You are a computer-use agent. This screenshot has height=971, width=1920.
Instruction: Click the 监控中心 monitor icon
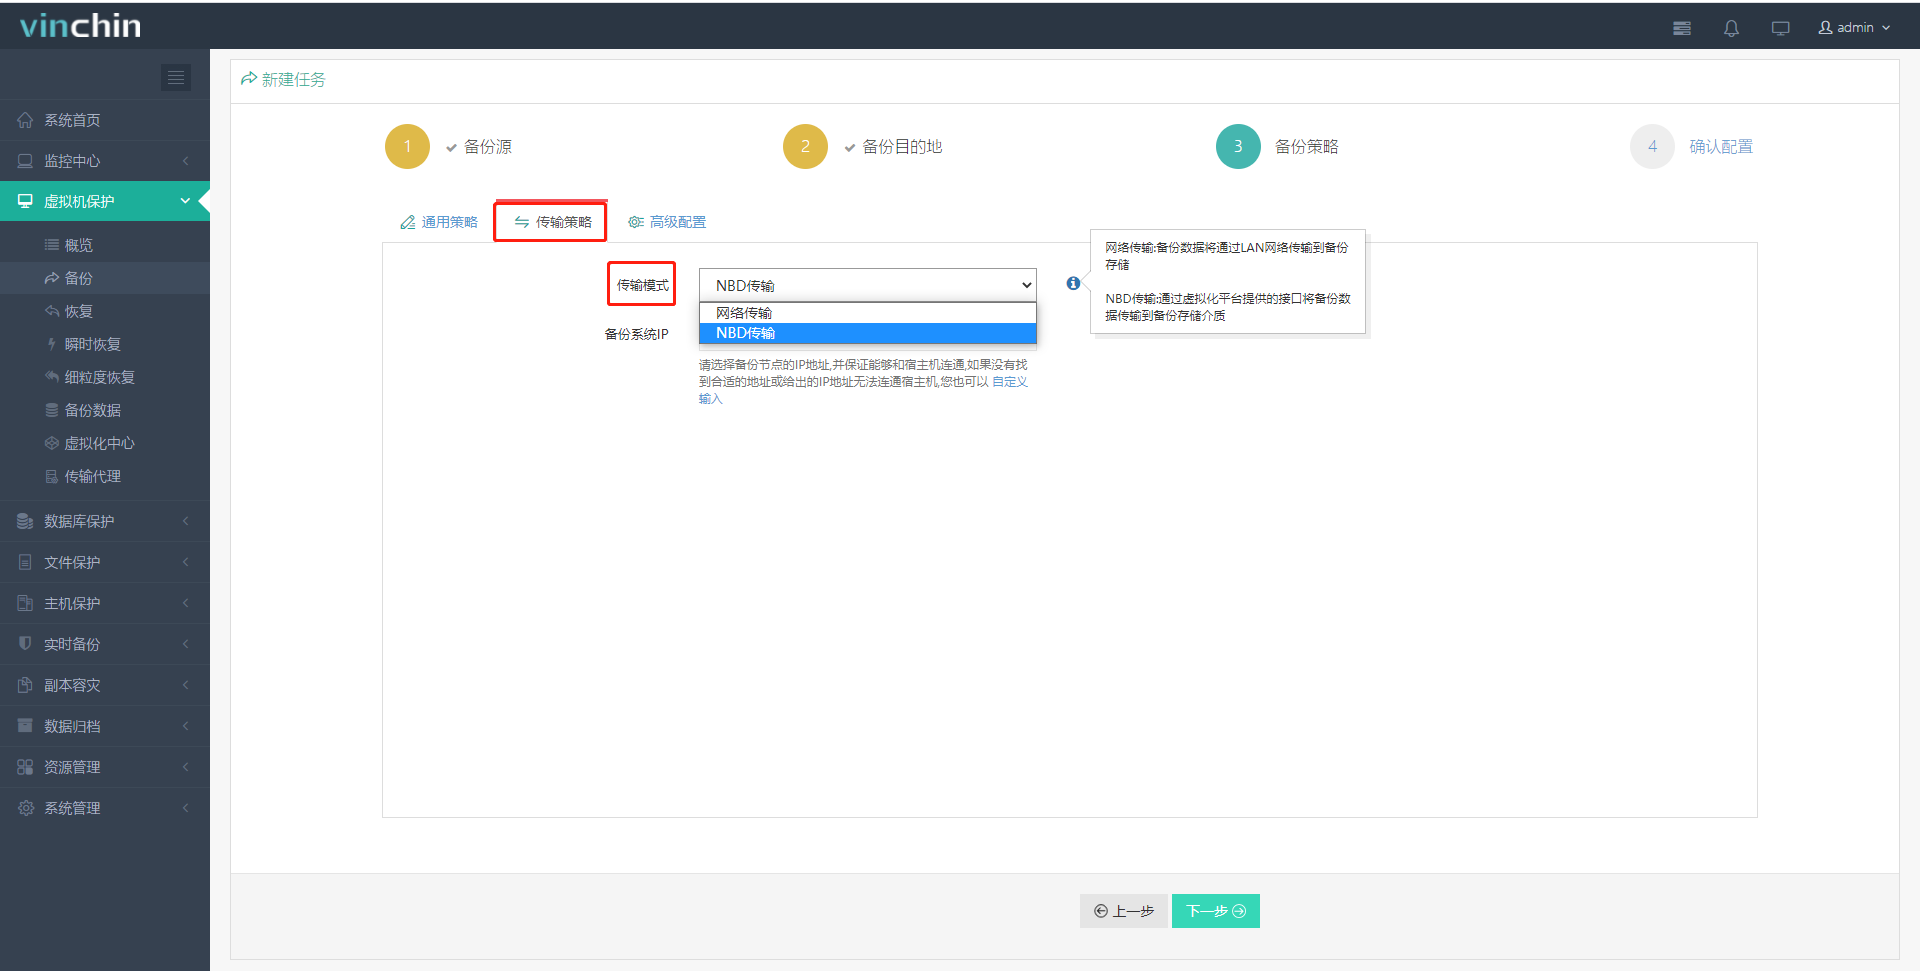pyautogui.click(x=25, y=161)
